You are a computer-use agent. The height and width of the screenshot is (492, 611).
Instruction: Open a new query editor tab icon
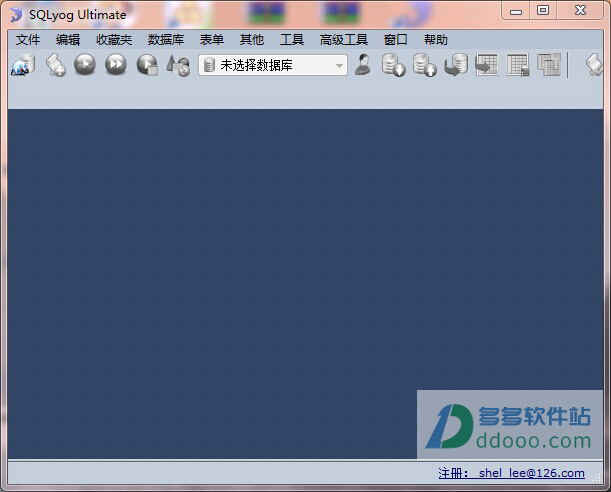(55, 65)
